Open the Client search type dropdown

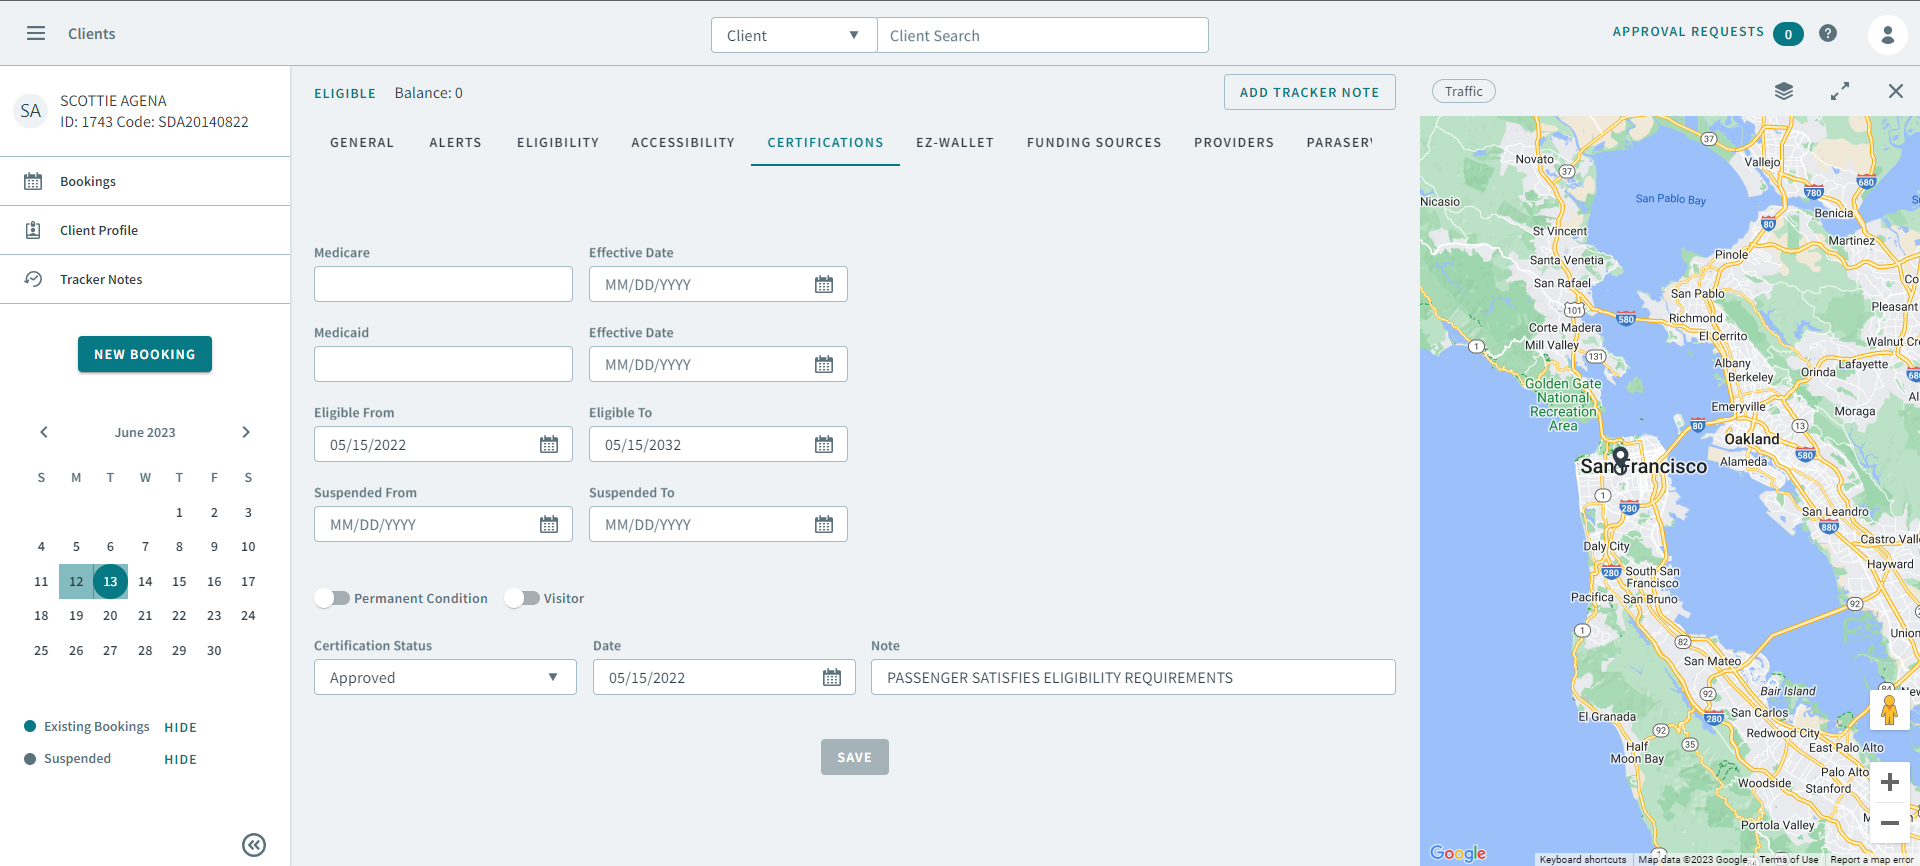[x=794, y=35]
